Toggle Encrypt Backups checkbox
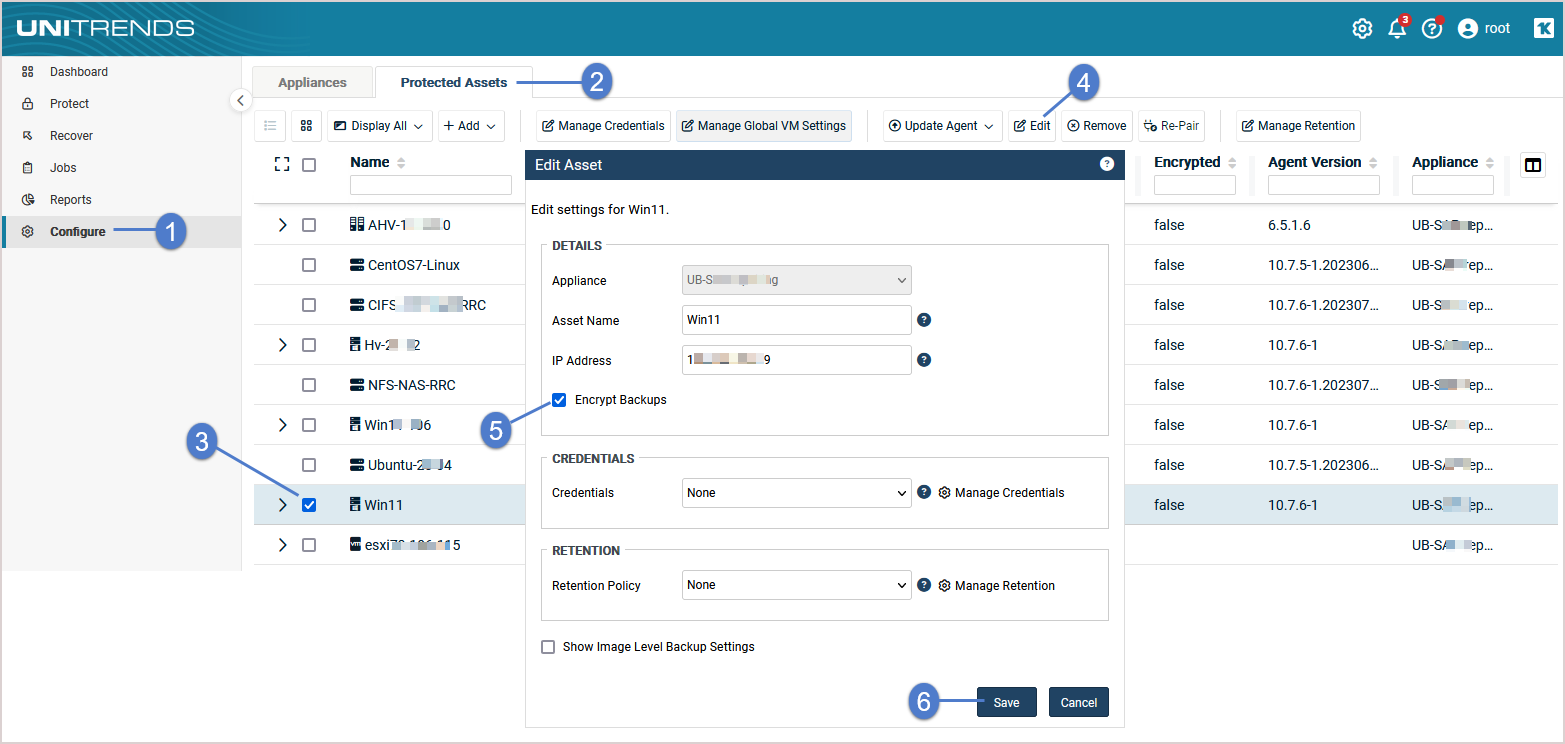1565x744 pixels. point(559,400)
